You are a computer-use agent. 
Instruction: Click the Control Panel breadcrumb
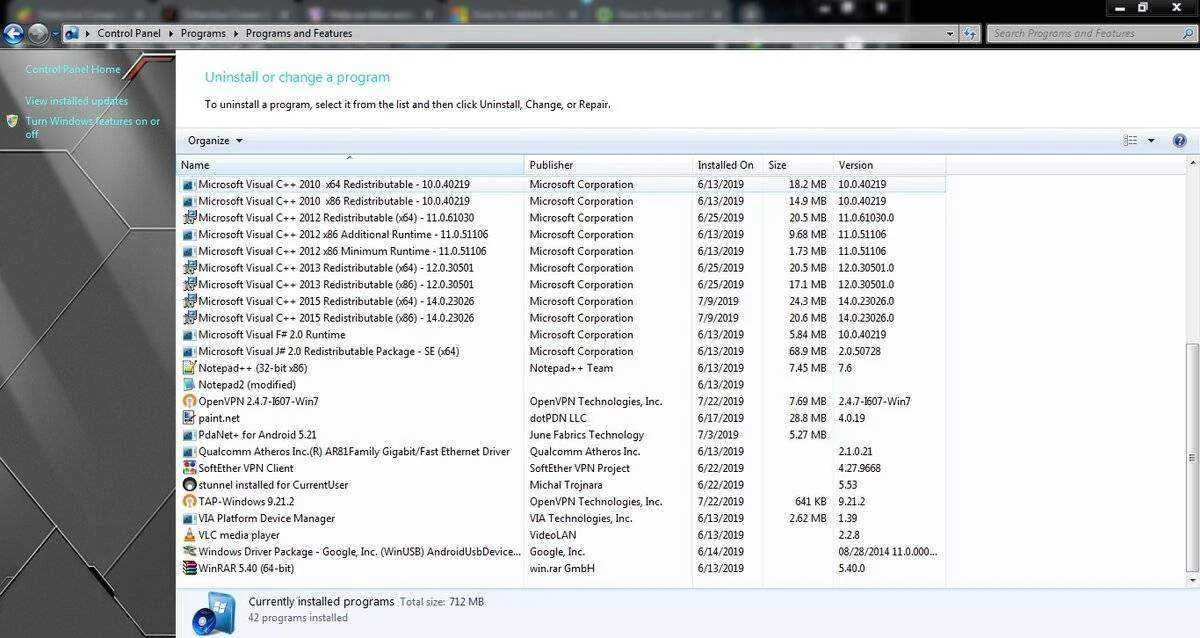click(130, 33)
